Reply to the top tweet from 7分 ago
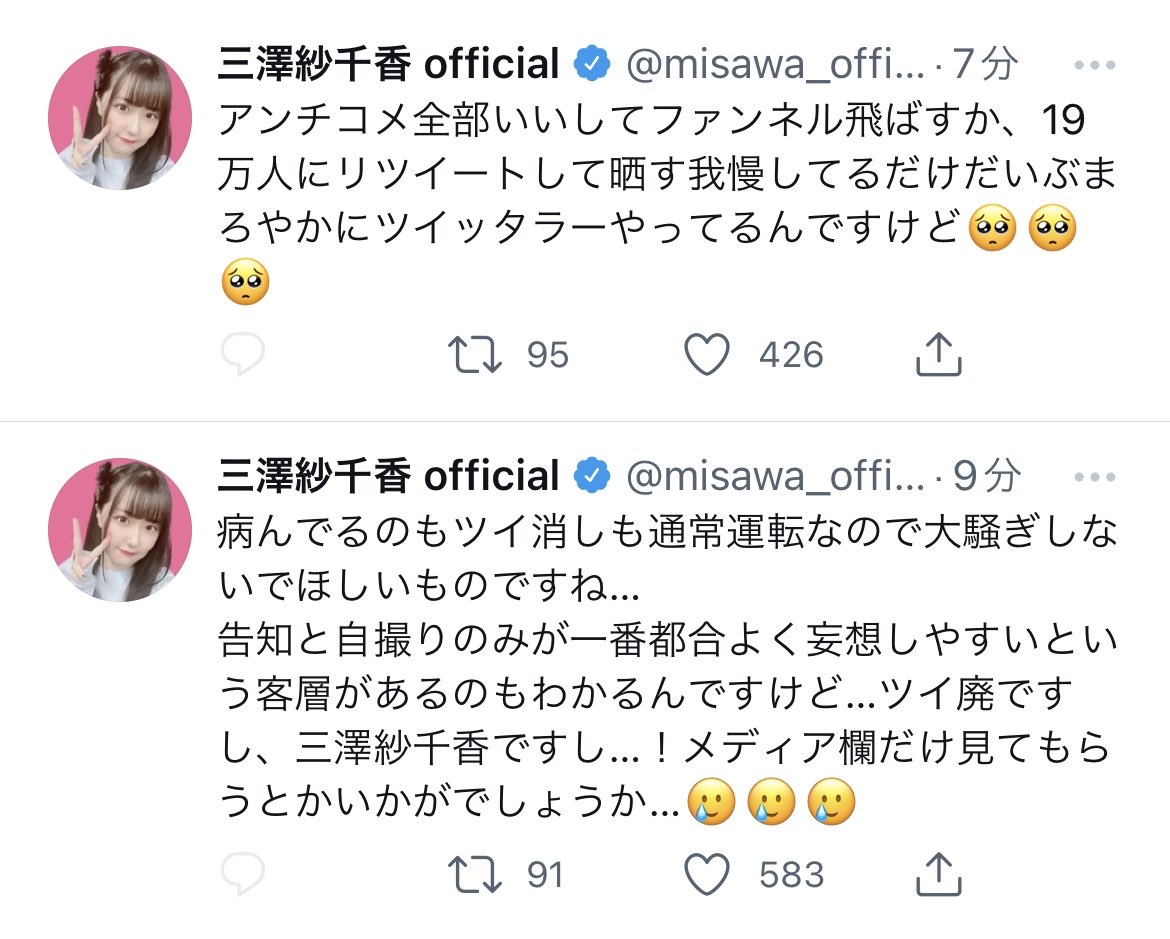 pyautogui.click(x=241, y=354)
